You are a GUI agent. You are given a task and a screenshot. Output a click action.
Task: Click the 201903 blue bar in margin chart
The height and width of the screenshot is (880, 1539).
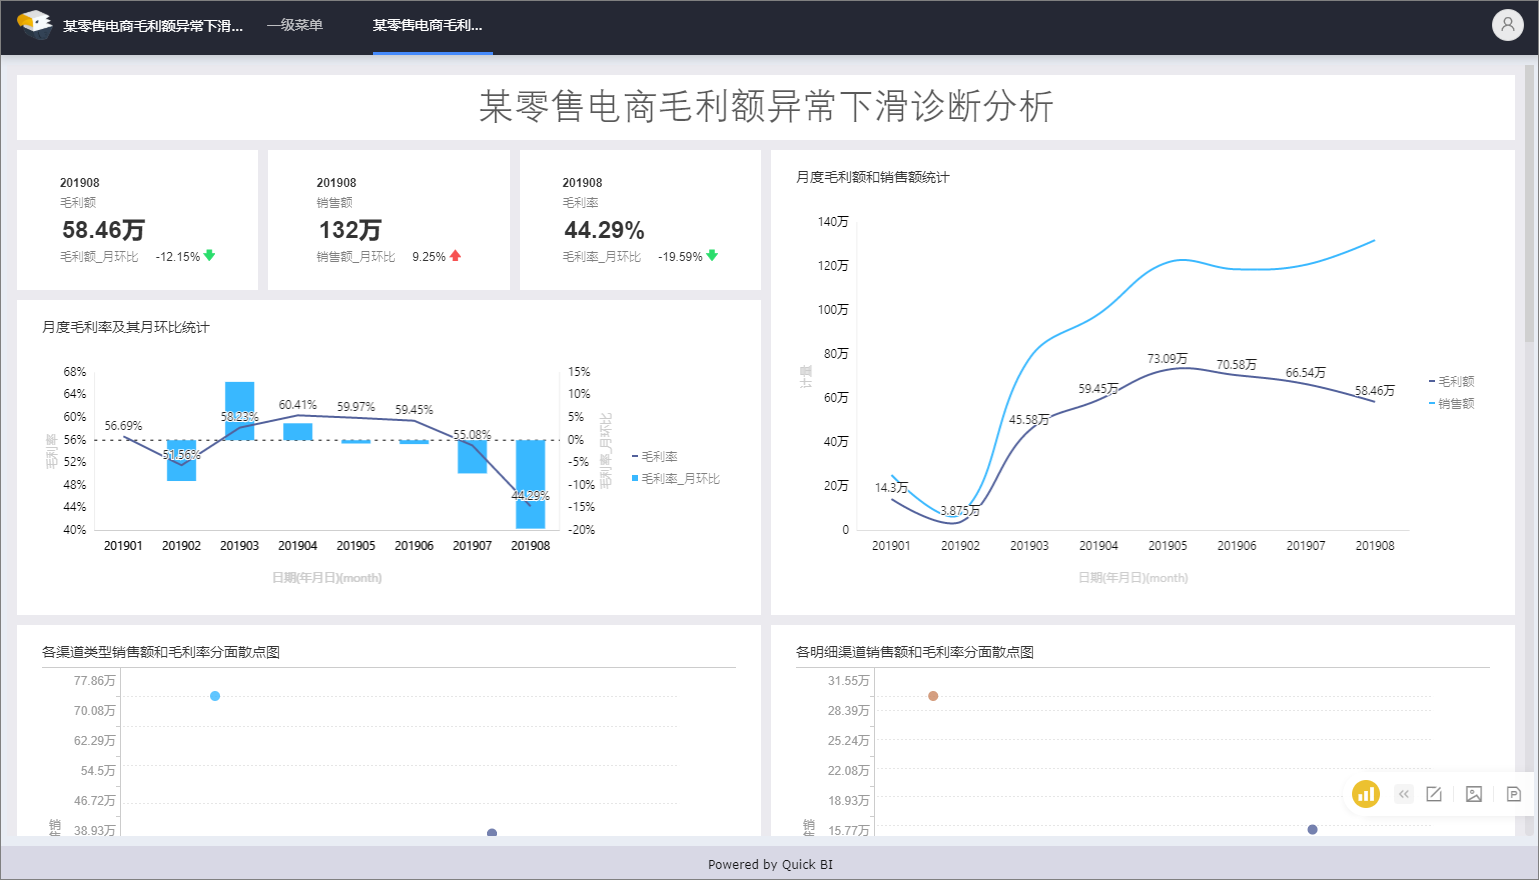(x=240, y=411)
